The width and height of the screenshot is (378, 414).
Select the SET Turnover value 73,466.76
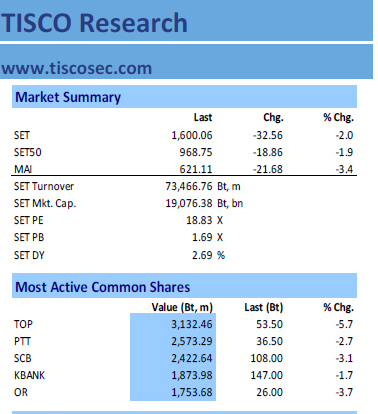(x=189, y=186)
